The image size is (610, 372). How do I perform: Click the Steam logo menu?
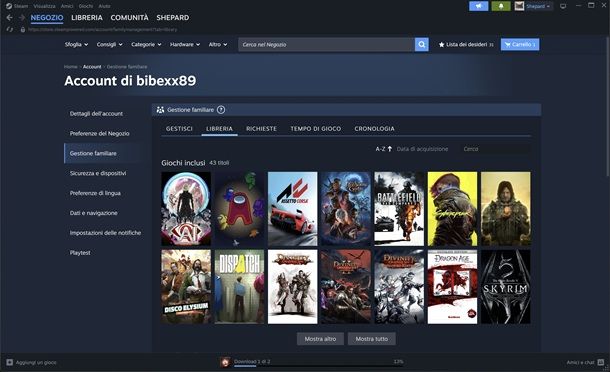coord(17,6)
